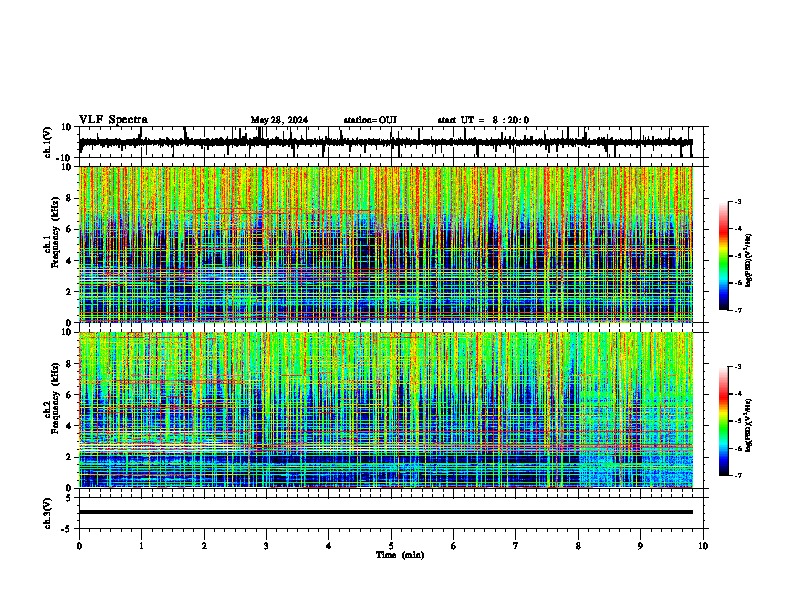792x612 pixels.
Task: Click the ch.1 "Frequency (kHz)" axis label
Action: tap(54, 232)
